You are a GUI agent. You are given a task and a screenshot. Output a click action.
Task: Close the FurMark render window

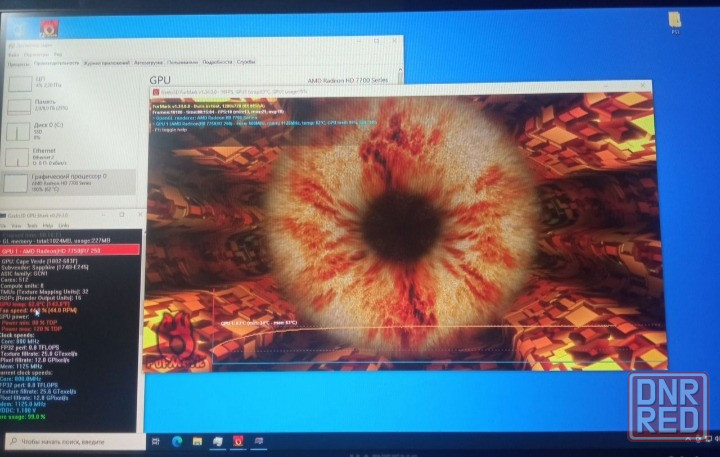[642, 85]
